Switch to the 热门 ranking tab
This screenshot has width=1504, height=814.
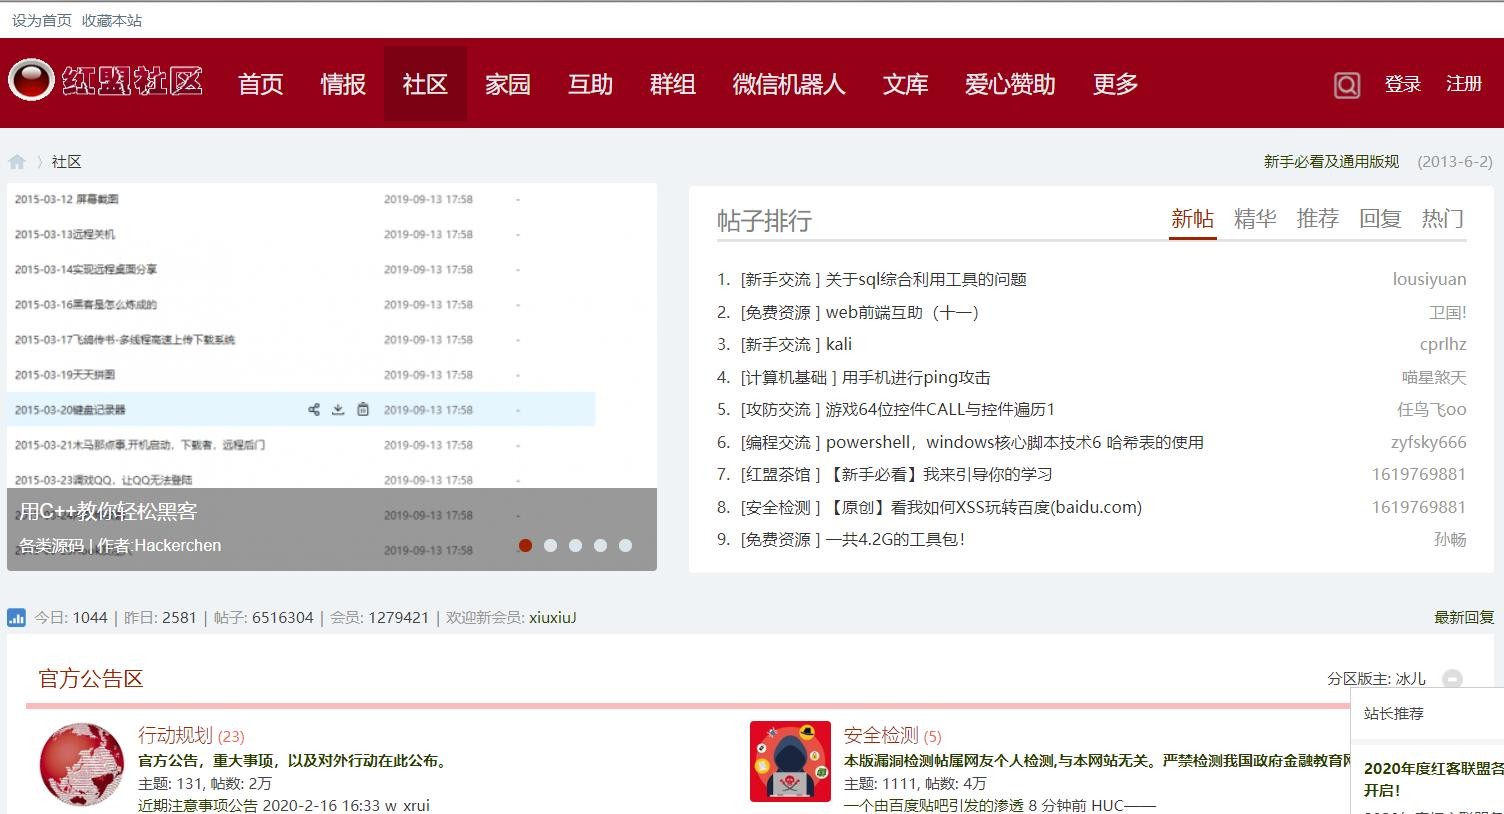(1442, 219)
